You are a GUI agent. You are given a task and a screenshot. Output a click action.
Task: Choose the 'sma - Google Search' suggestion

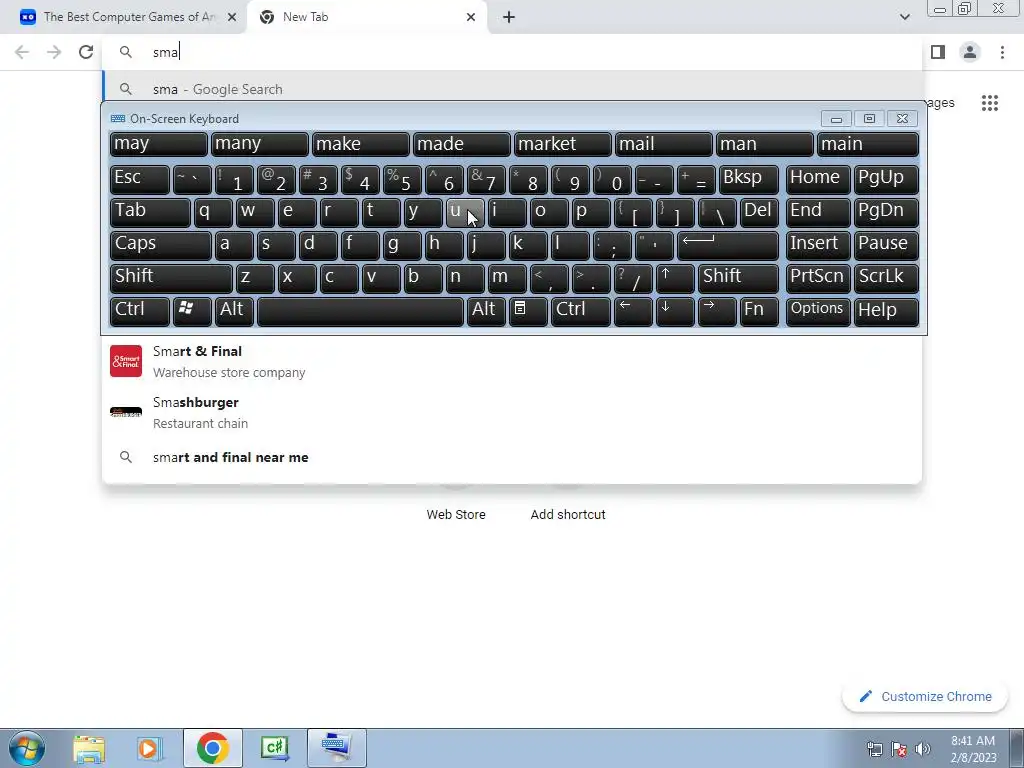tap(512, 89)
